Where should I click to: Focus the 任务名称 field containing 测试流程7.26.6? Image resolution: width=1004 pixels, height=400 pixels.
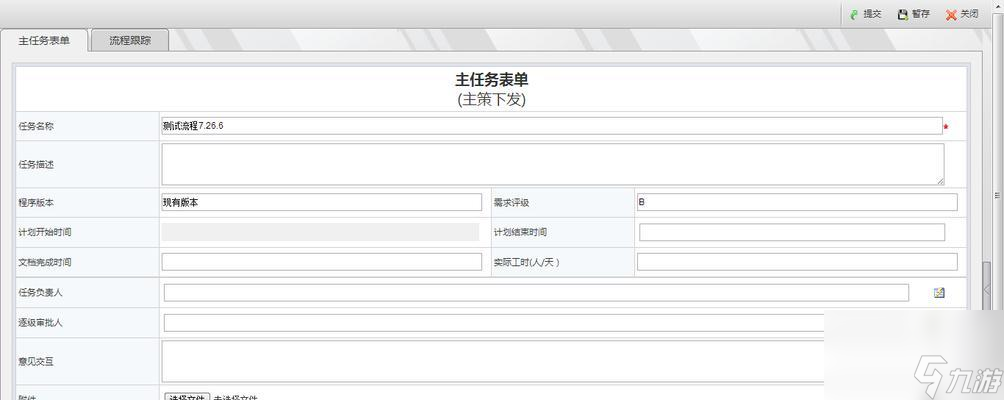tap(552, 126)
